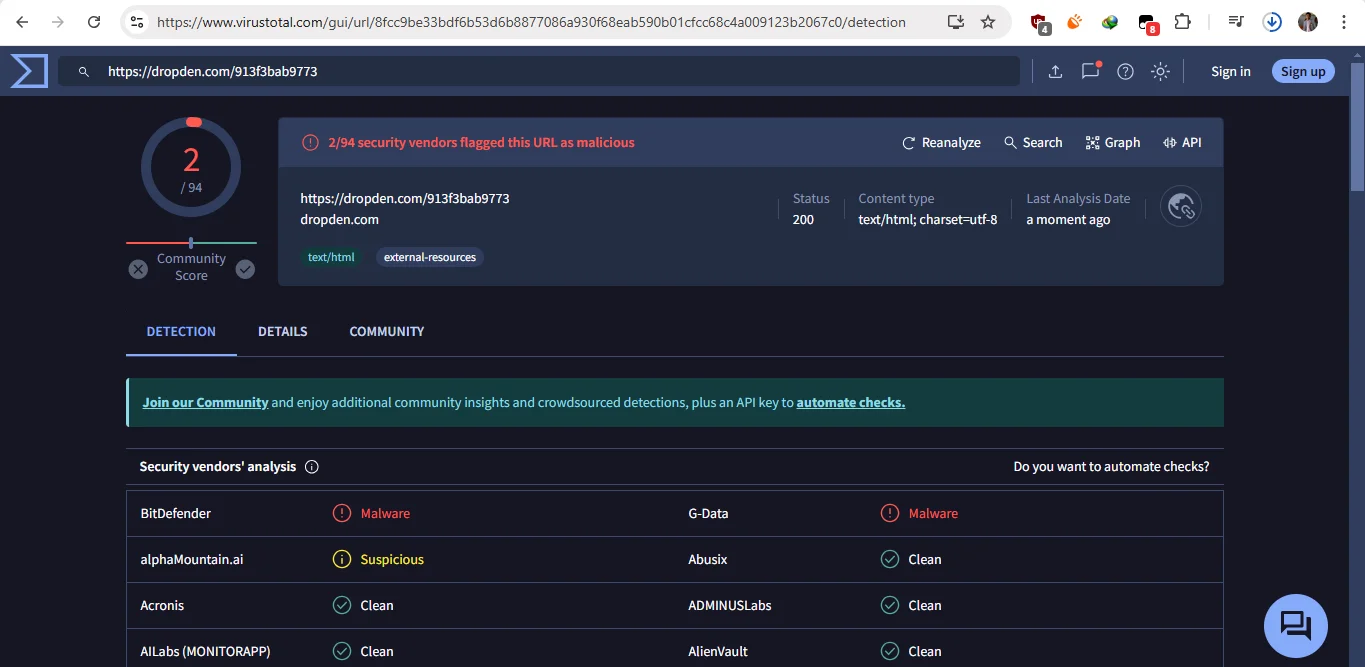
Task: Click the Status 200 value
Action: click(x=803, y=220)
